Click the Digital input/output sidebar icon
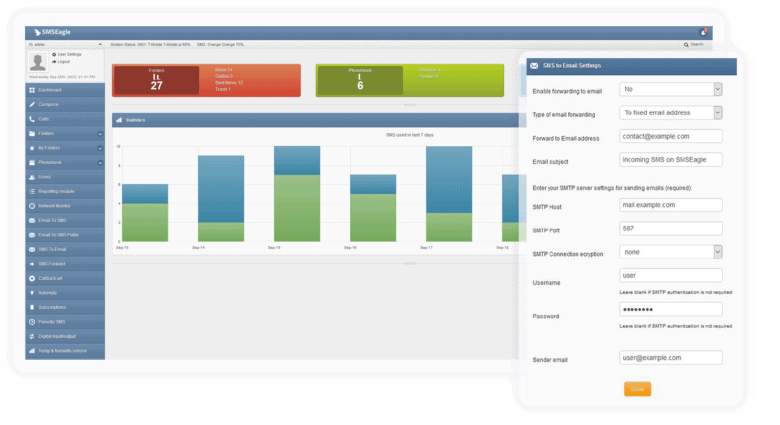 (x=31, y=335)
